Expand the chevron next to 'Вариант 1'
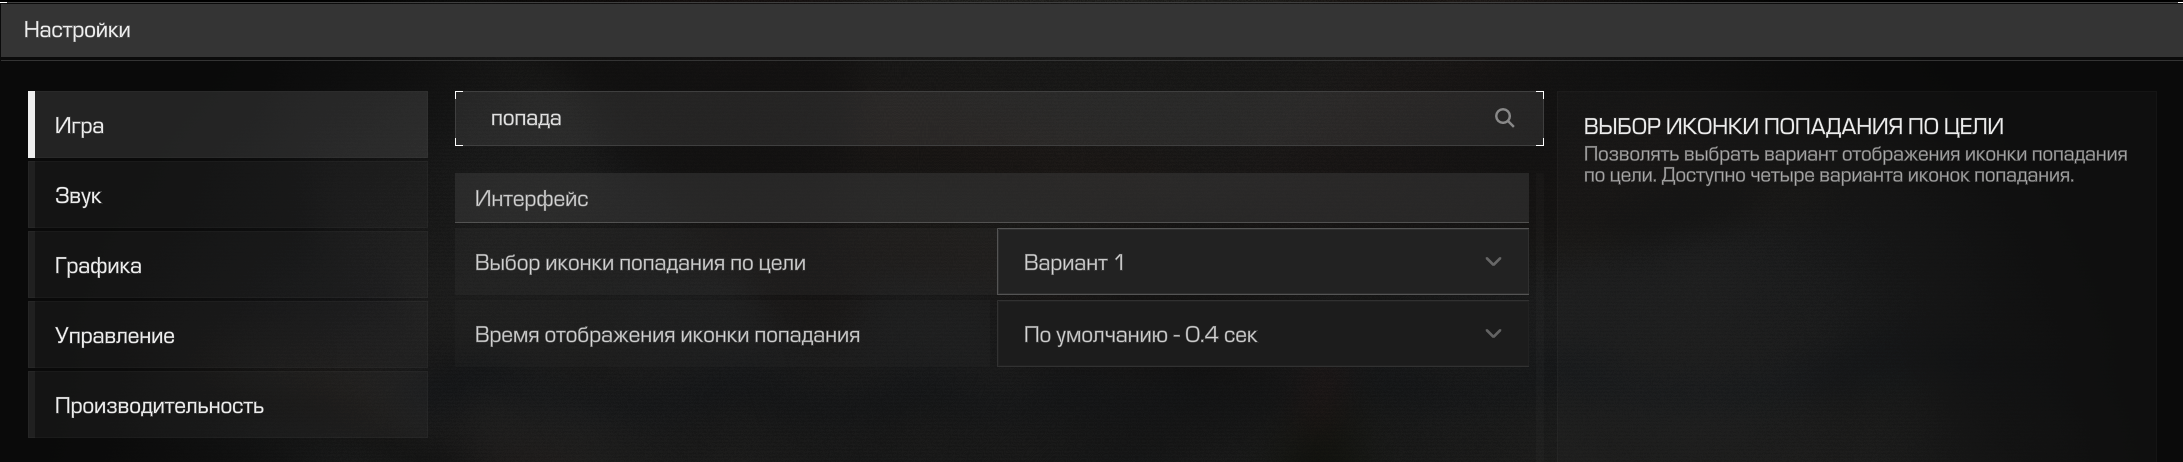This screenshot has width=2183, height=462. pyautogui.click(x=1493, y=262)
